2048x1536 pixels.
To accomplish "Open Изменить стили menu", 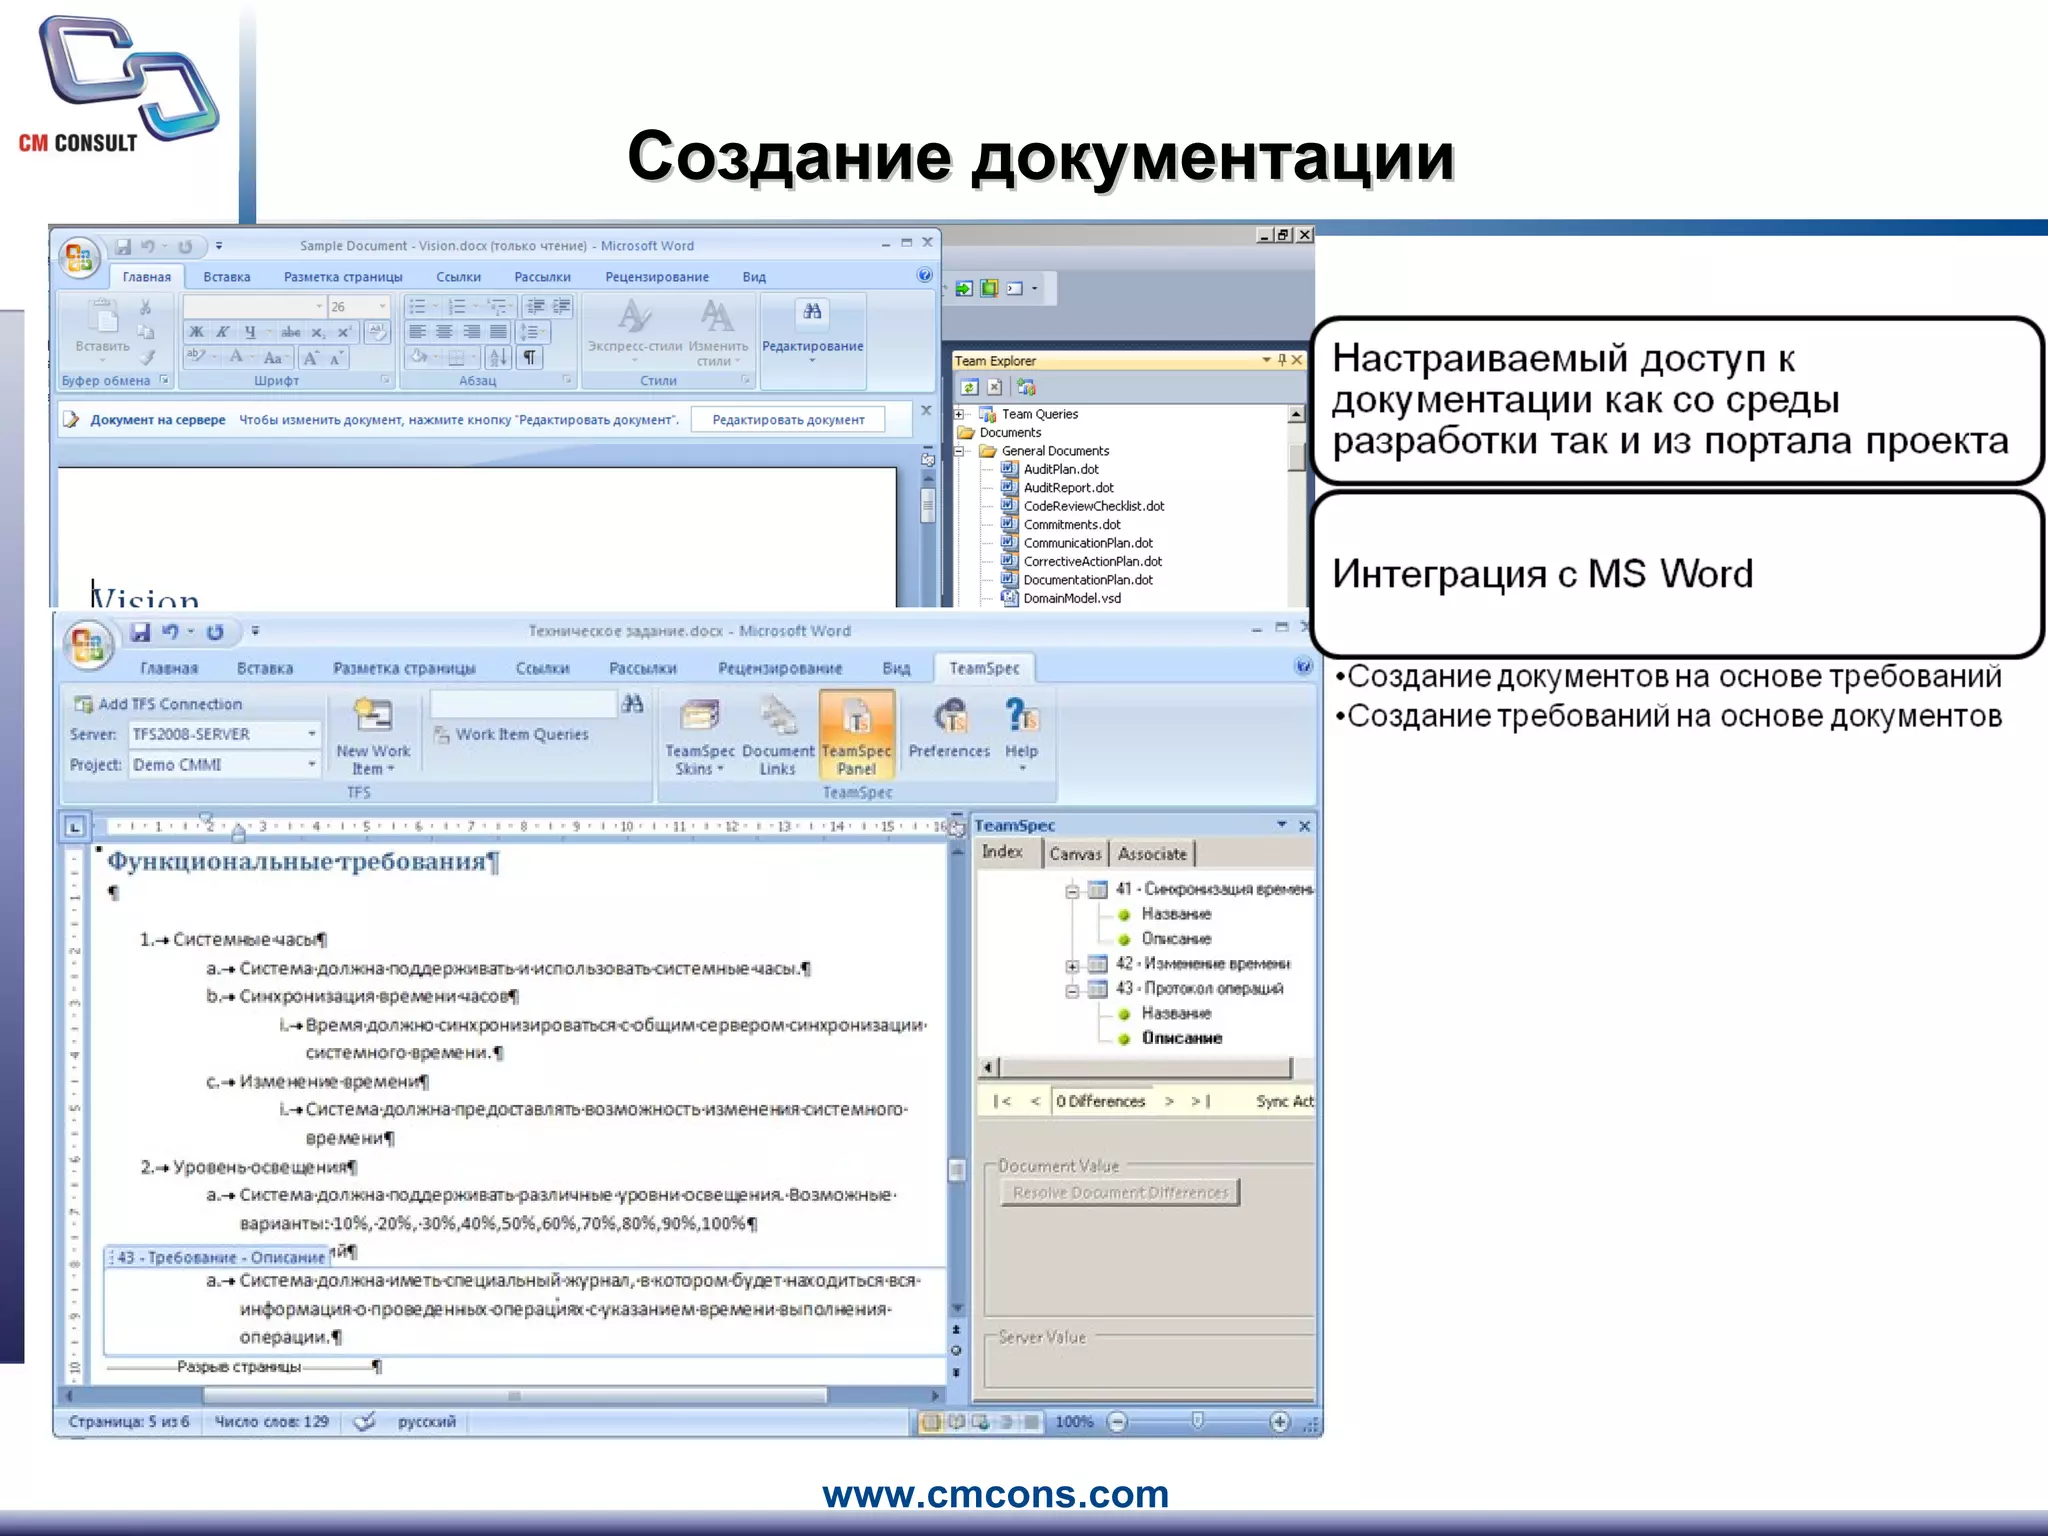I will [717, 333].
